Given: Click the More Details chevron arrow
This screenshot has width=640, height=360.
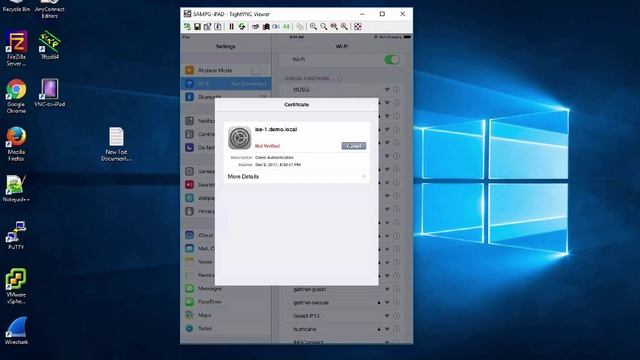Looking at the screenshot, I should click(x=364, y=177).
